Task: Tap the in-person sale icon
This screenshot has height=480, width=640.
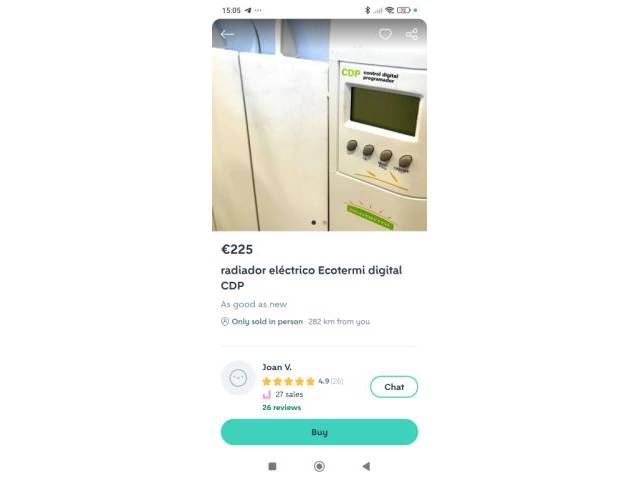Action: 225,322
